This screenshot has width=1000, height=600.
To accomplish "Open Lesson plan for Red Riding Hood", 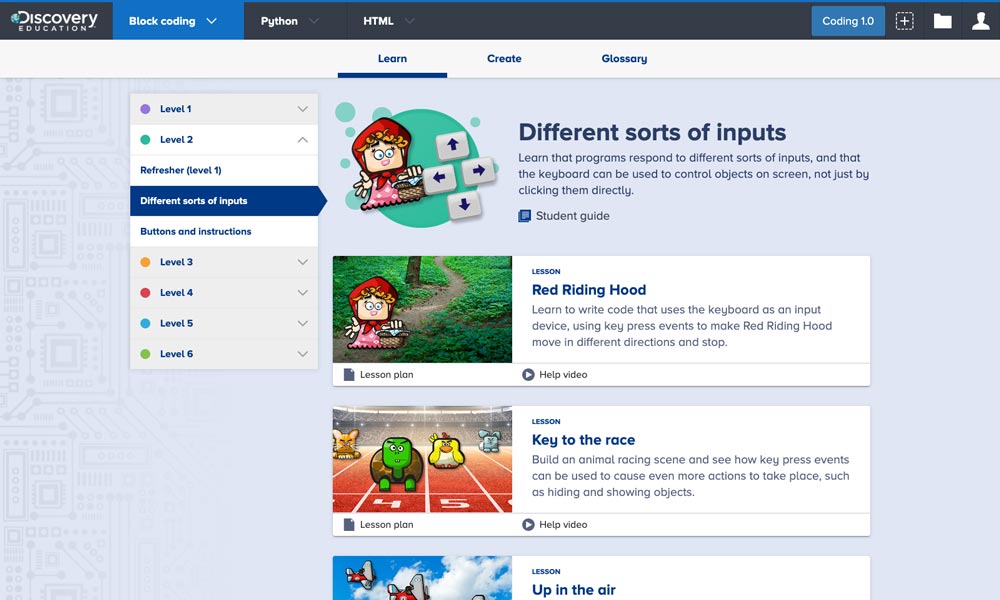I will click(x=386, y=374).
